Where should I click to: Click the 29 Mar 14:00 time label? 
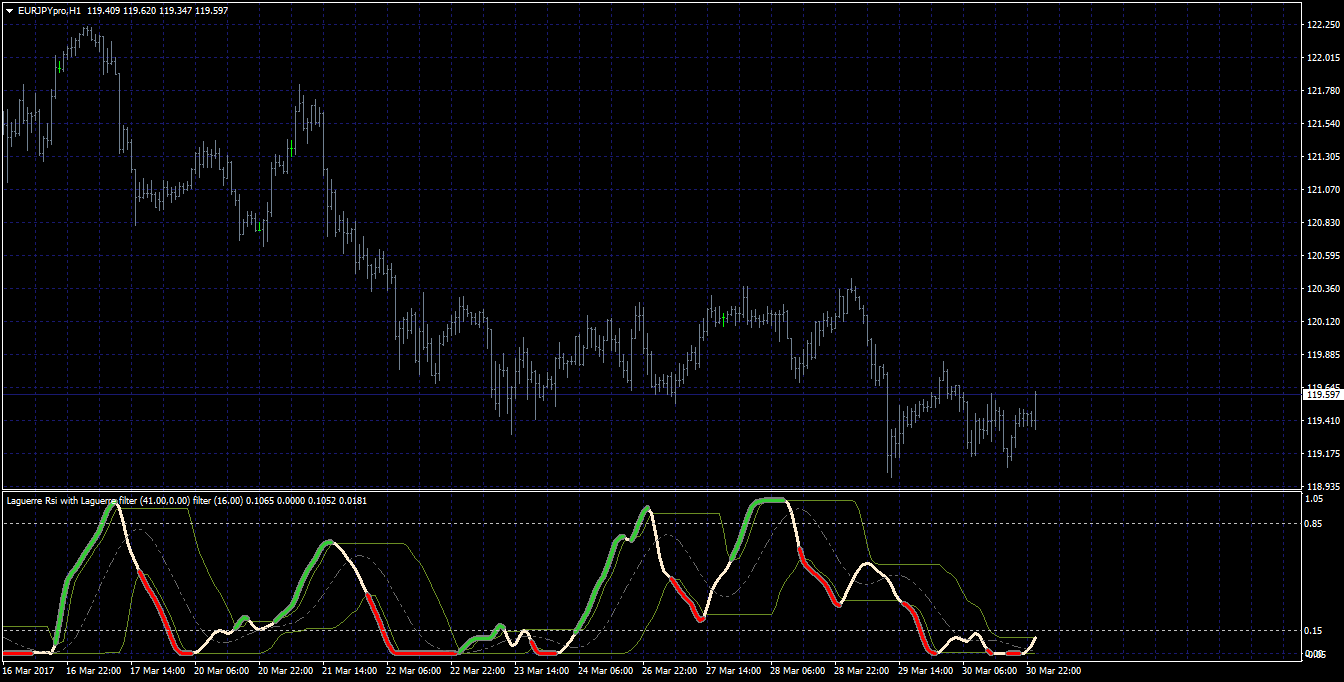coord(927,671)
